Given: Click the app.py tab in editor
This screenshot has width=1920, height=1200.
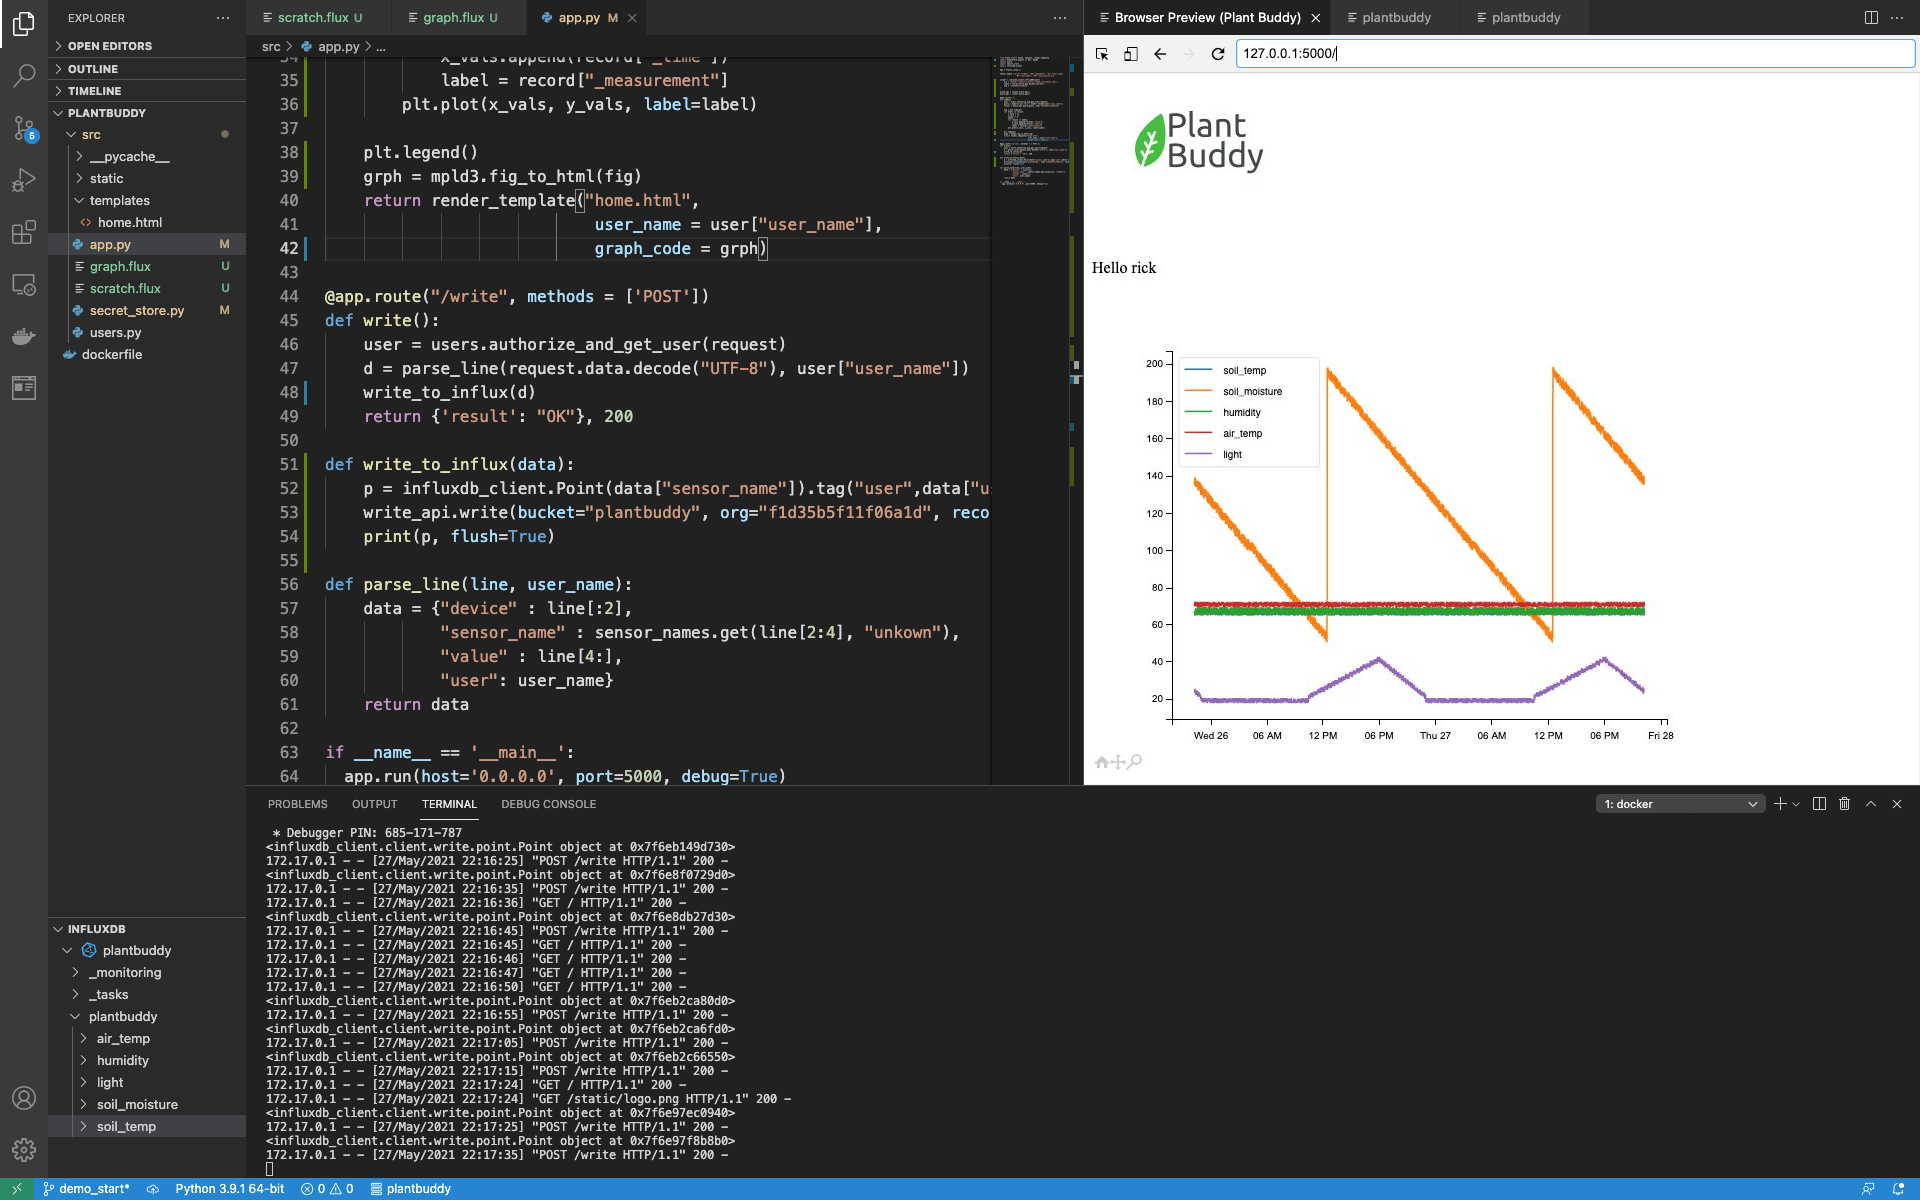Looking at the screenshot, I should [x=581, y=17].
